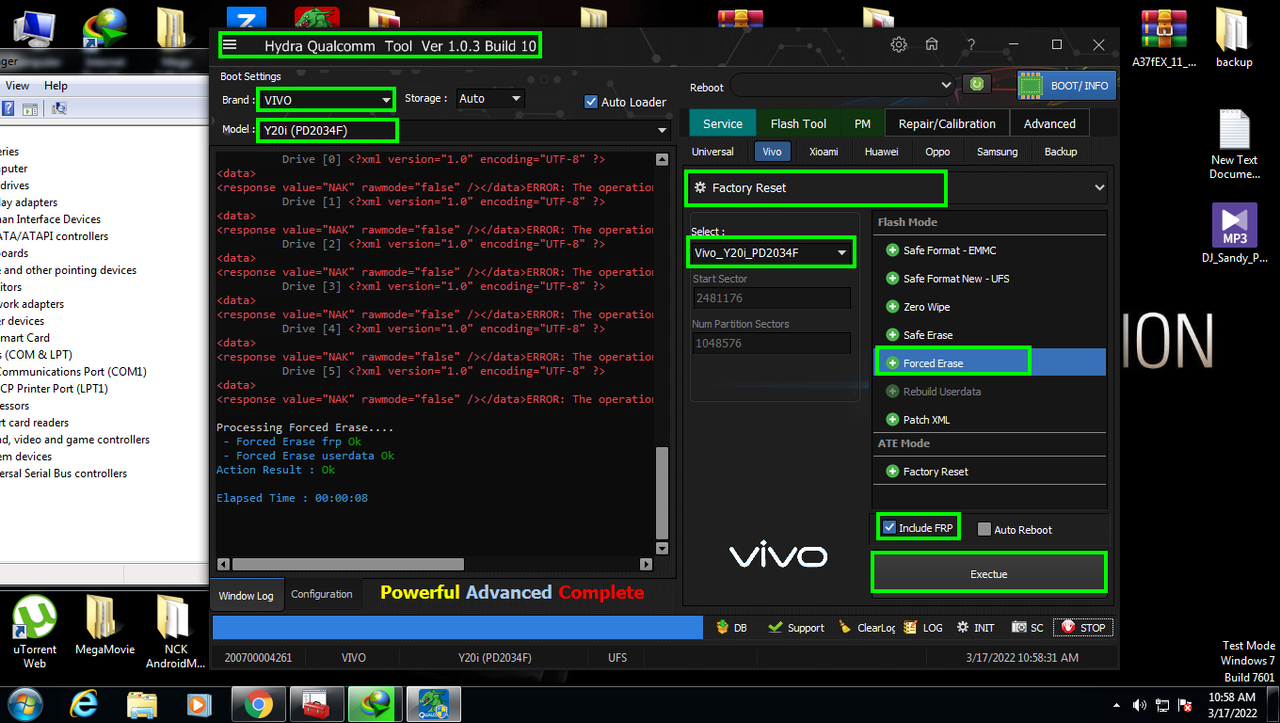1280x723 pixels.
Task: Select the Samsung brand sub-tab
Action: coord(997,152)
